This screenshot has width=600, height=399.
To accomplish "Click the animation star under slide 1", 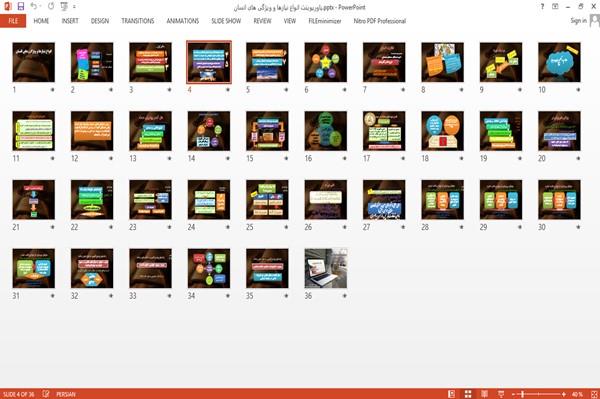I will coord(52,90).
